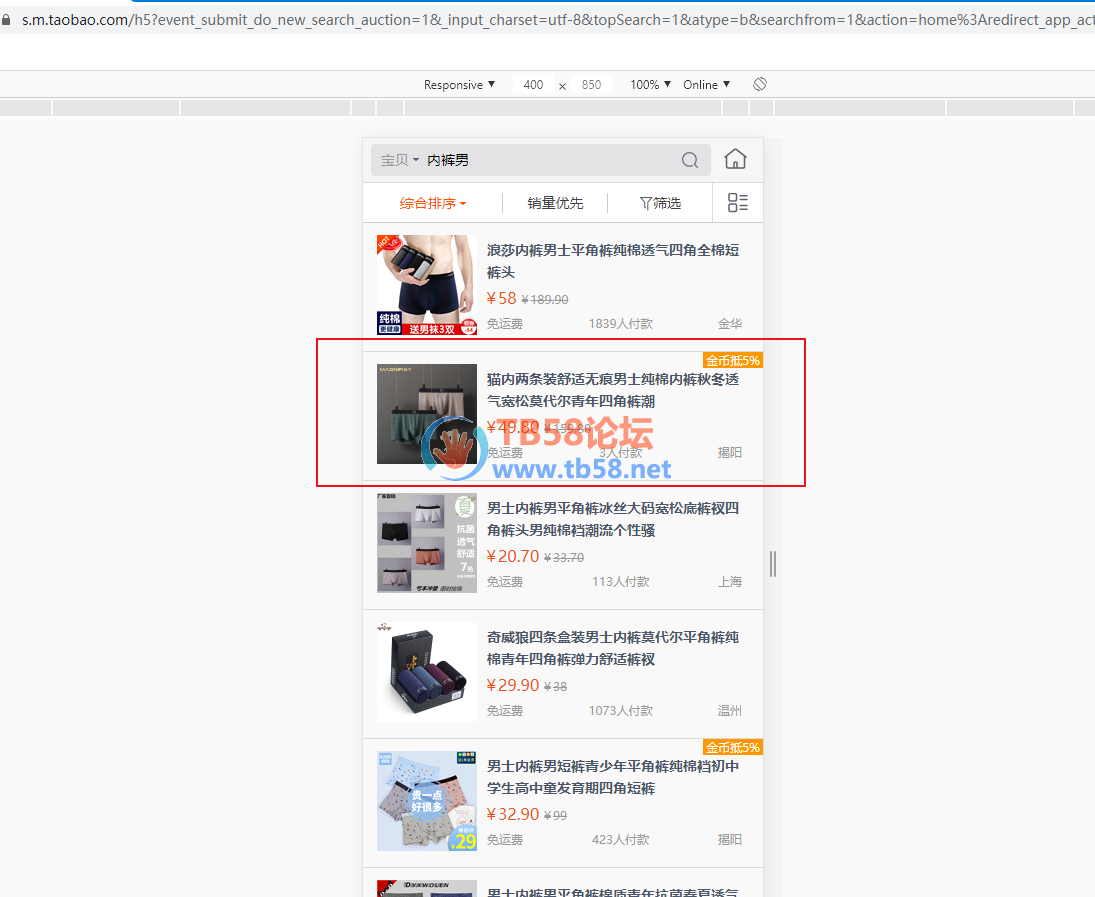
Task: Open the 100% zoom dropdown
Action: pyautogui.click(x=650, y=85)
